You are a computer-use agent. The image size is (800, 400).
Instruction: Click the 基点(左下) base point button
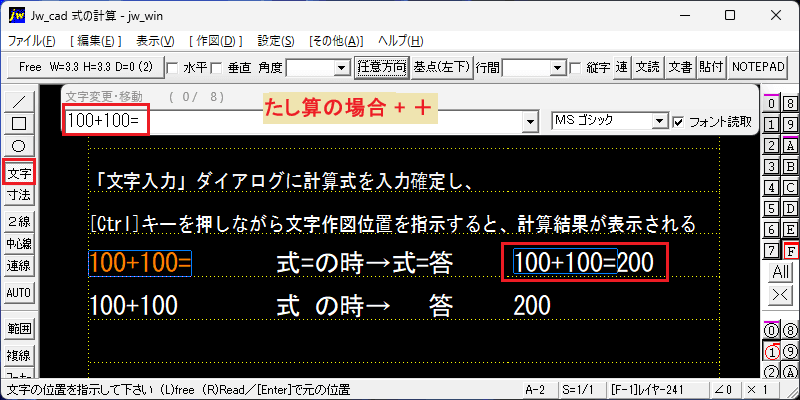[x=441, y=67]
